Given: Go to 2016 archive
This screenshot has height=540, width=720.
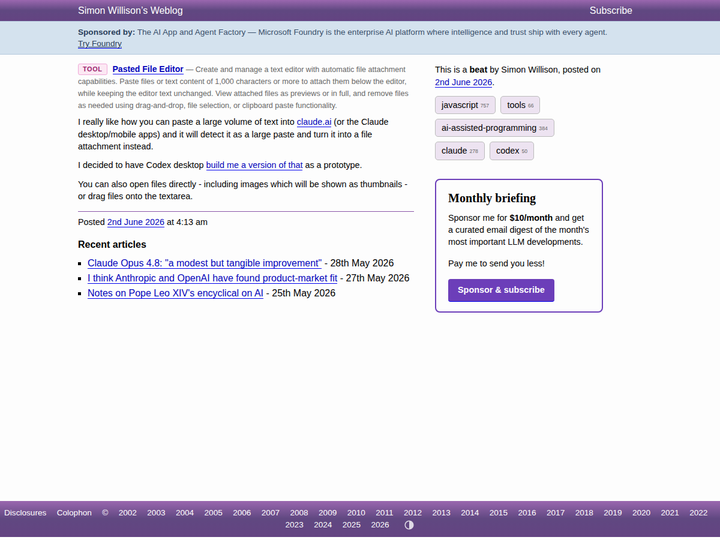Looking at the screenshot, I should (x=527, y=512).
